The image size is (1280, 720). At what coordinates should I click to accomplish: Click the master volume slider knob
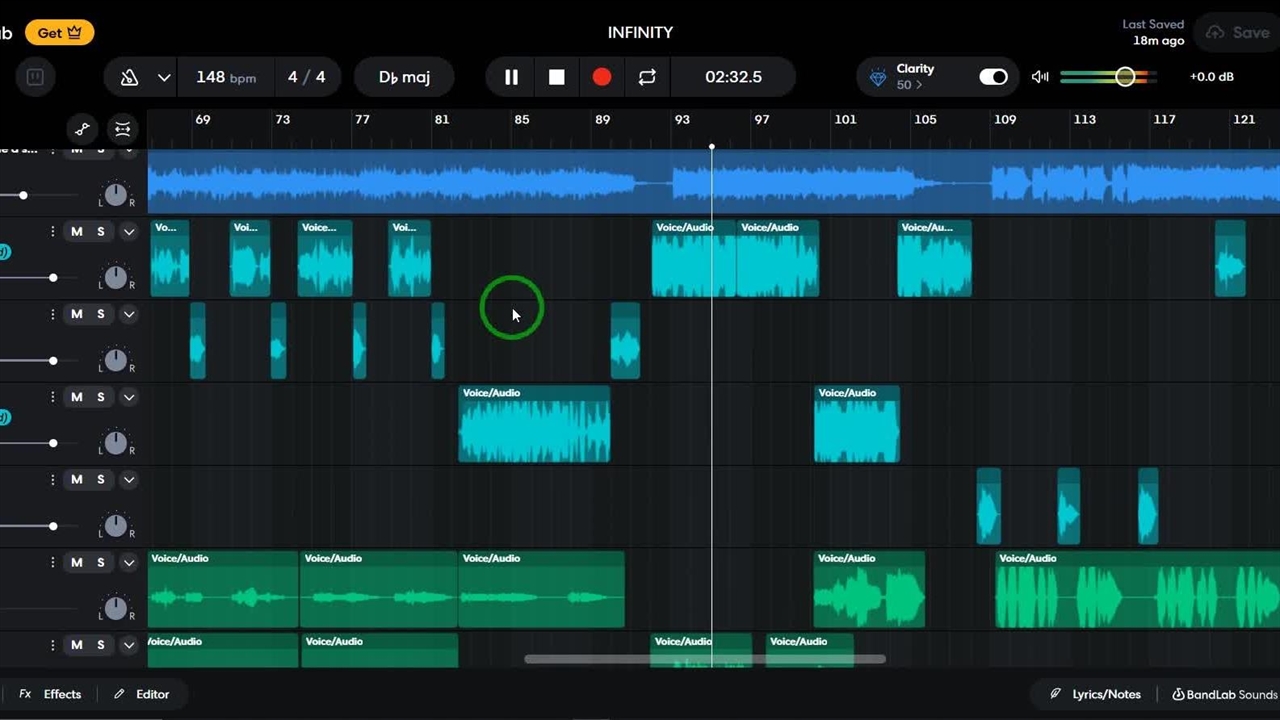click(1125, 77)
